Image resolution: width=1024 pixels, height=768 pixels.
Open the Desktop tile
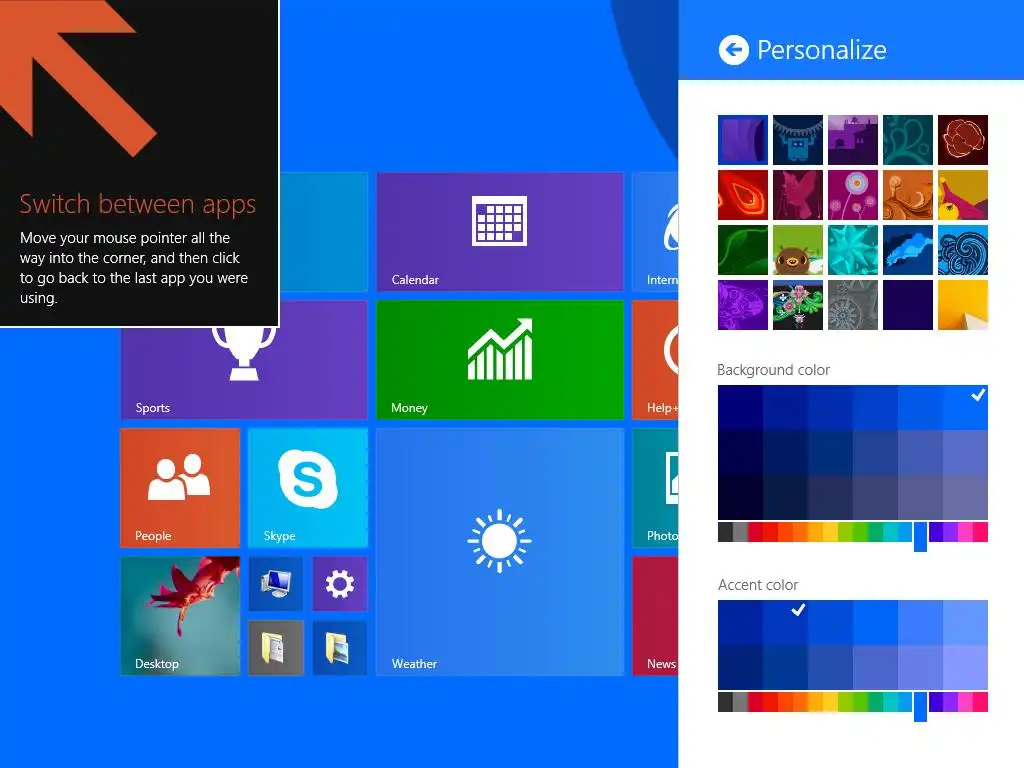point(180,616)
